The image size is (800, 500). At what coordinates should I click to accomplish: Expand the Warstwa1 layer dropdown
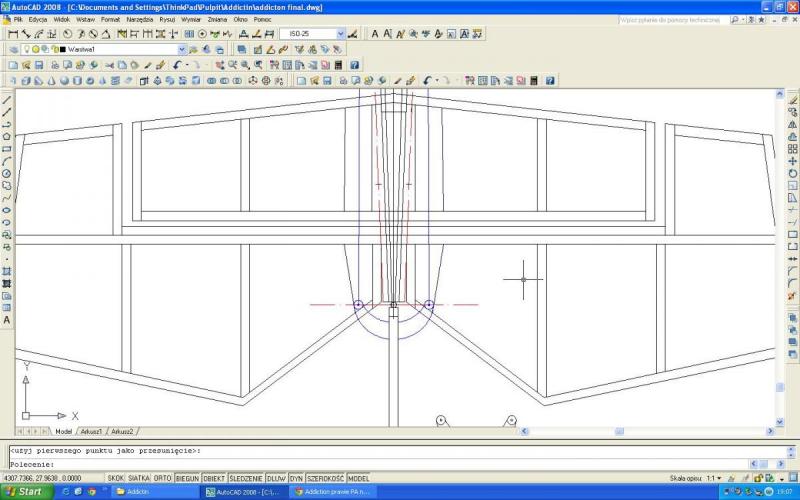tap(181, 49)
